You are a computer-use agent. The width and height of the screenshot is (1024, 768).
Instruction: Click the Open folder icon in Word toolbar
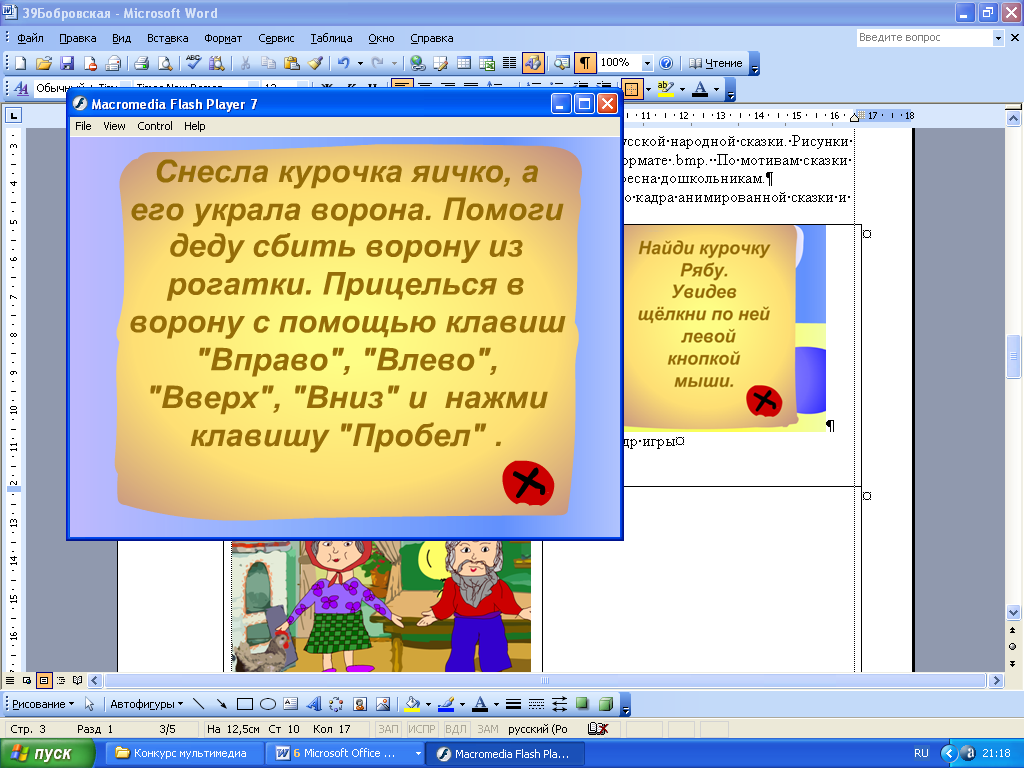(44, 63)
